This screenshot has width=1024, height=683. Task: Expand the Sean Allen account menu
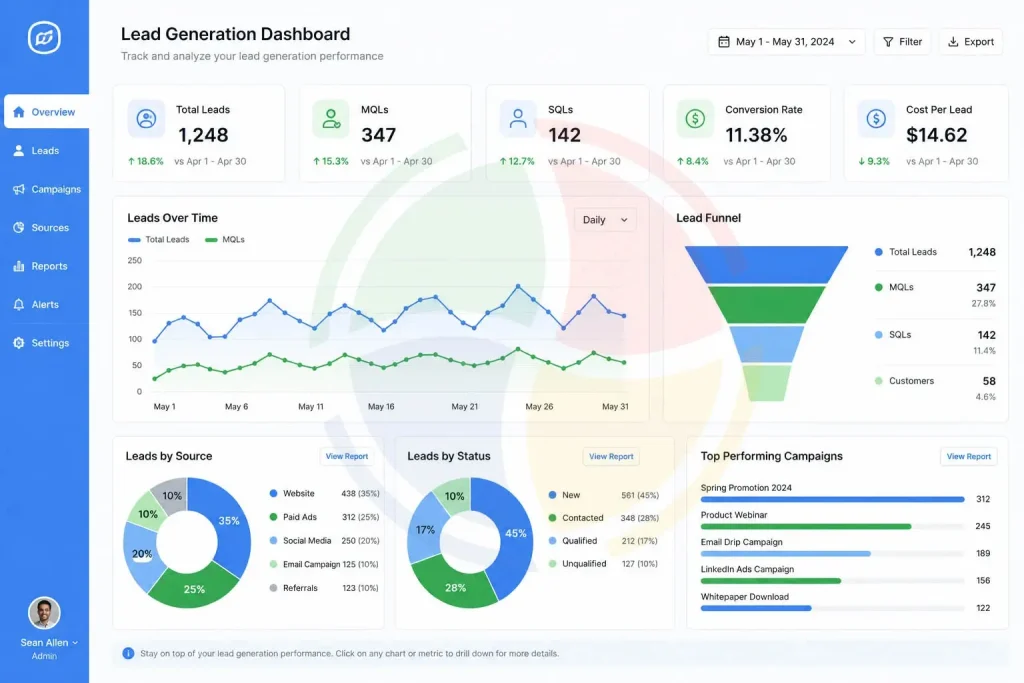(49, 643)
